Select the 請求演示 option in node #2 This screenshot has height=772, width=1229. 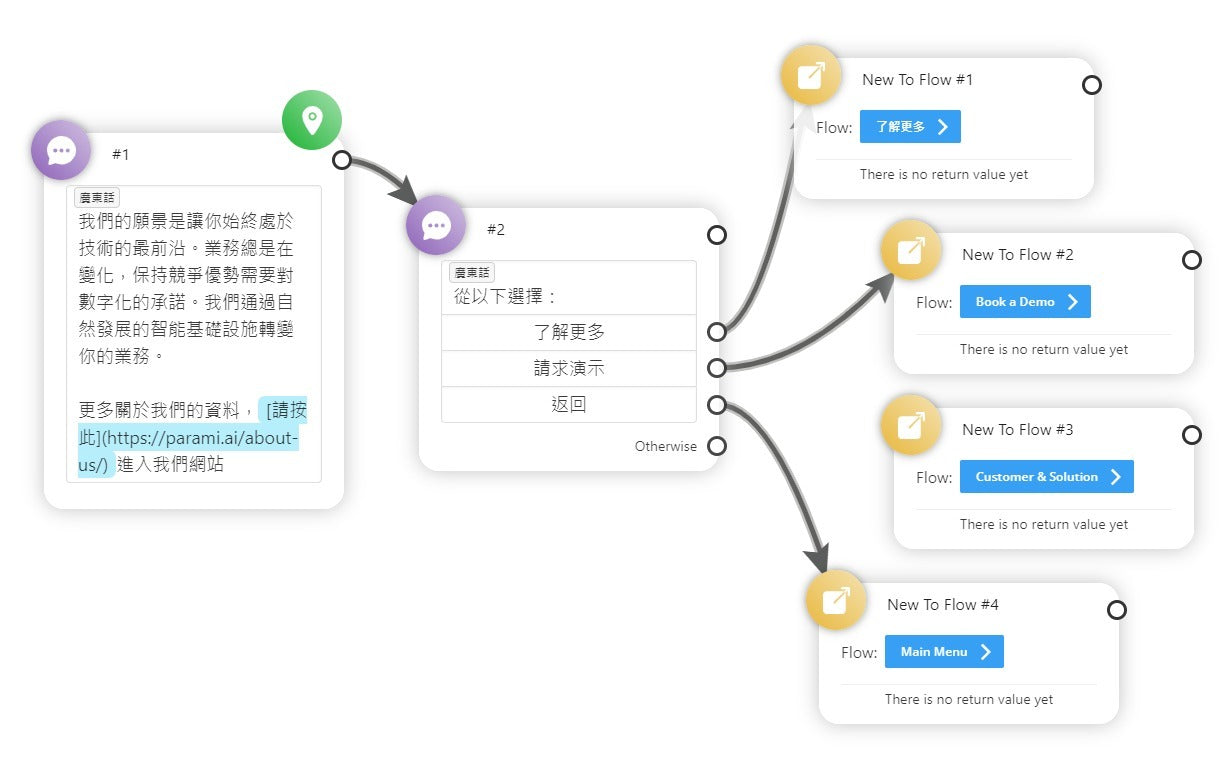point(569,369)
